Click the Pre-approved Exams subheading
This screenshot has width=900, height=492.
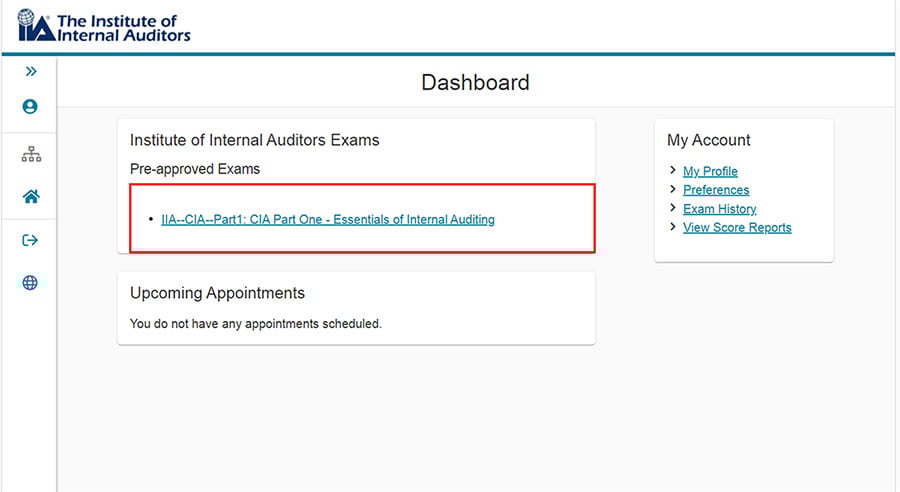coord(195,169)
